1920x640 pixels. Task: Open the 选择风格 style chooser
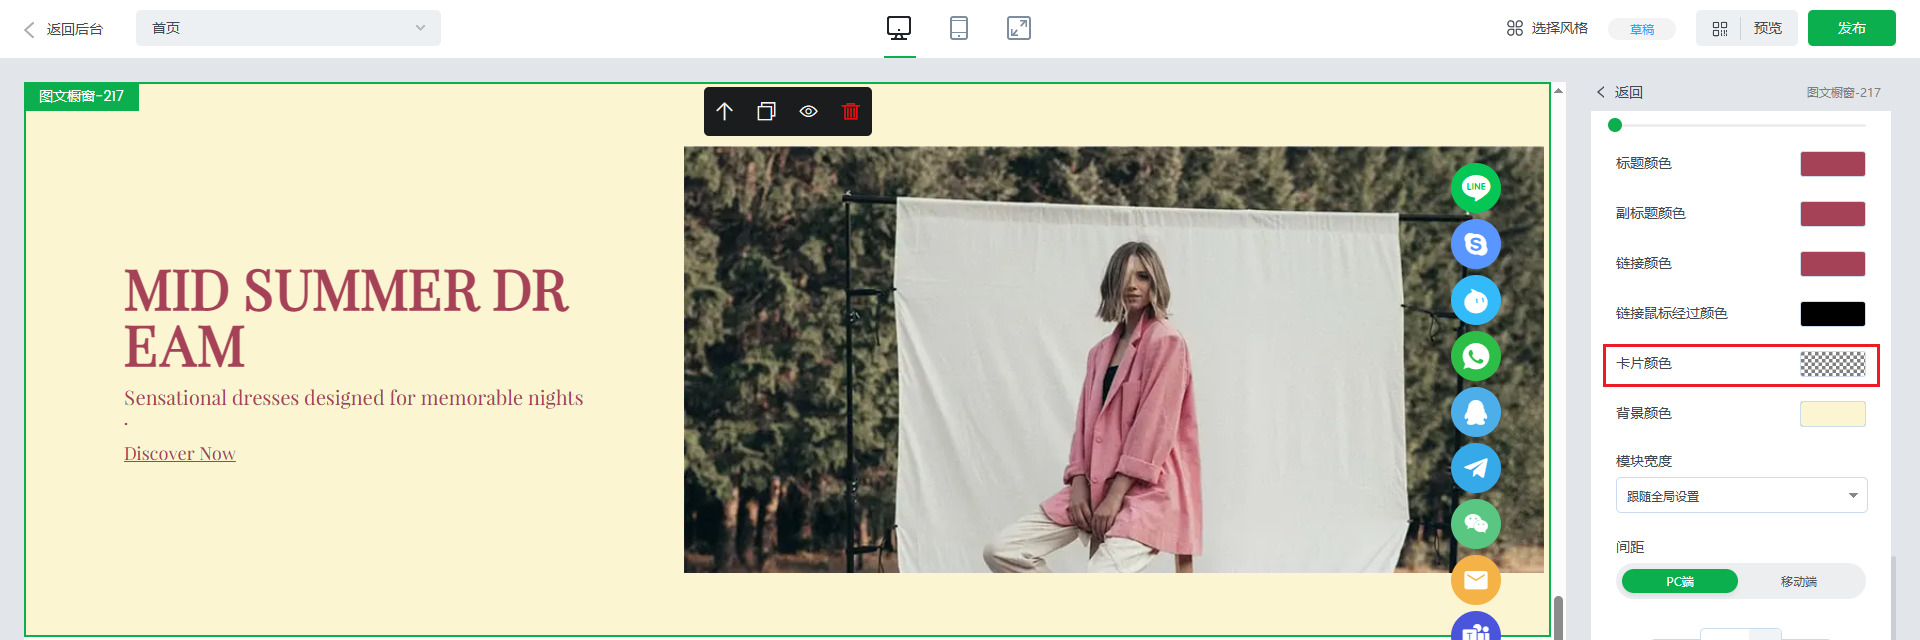point(1547,28)
